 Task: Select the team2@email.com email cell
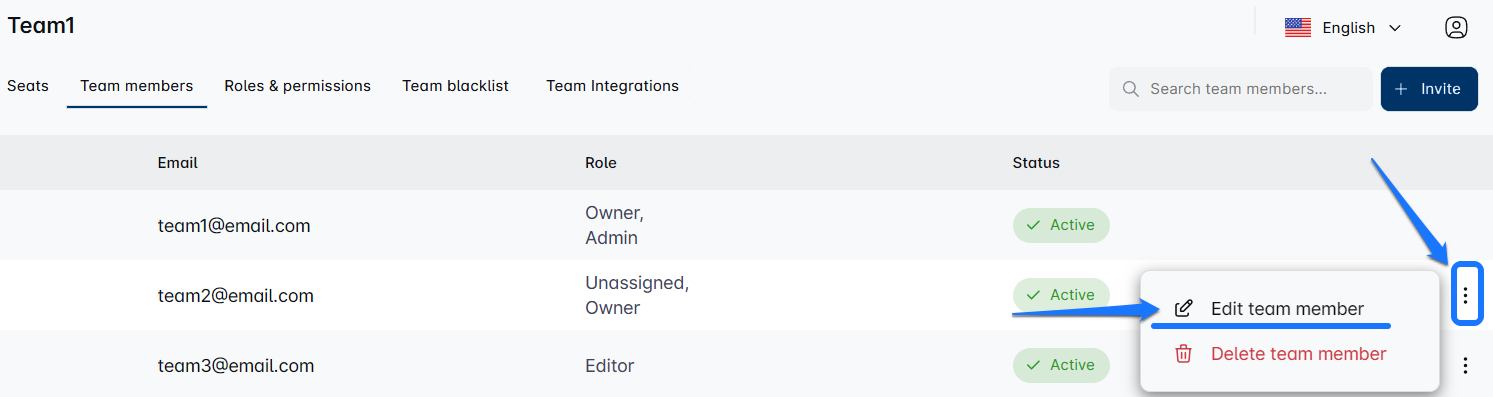click(236, 296)
